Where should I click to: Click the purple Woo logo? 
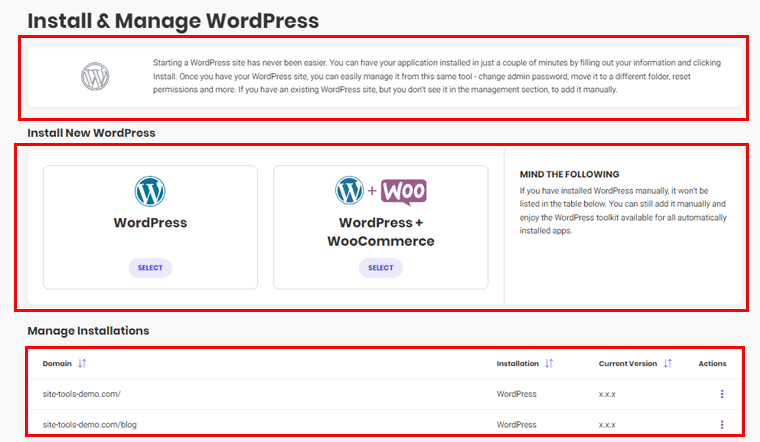pos(404,192)
